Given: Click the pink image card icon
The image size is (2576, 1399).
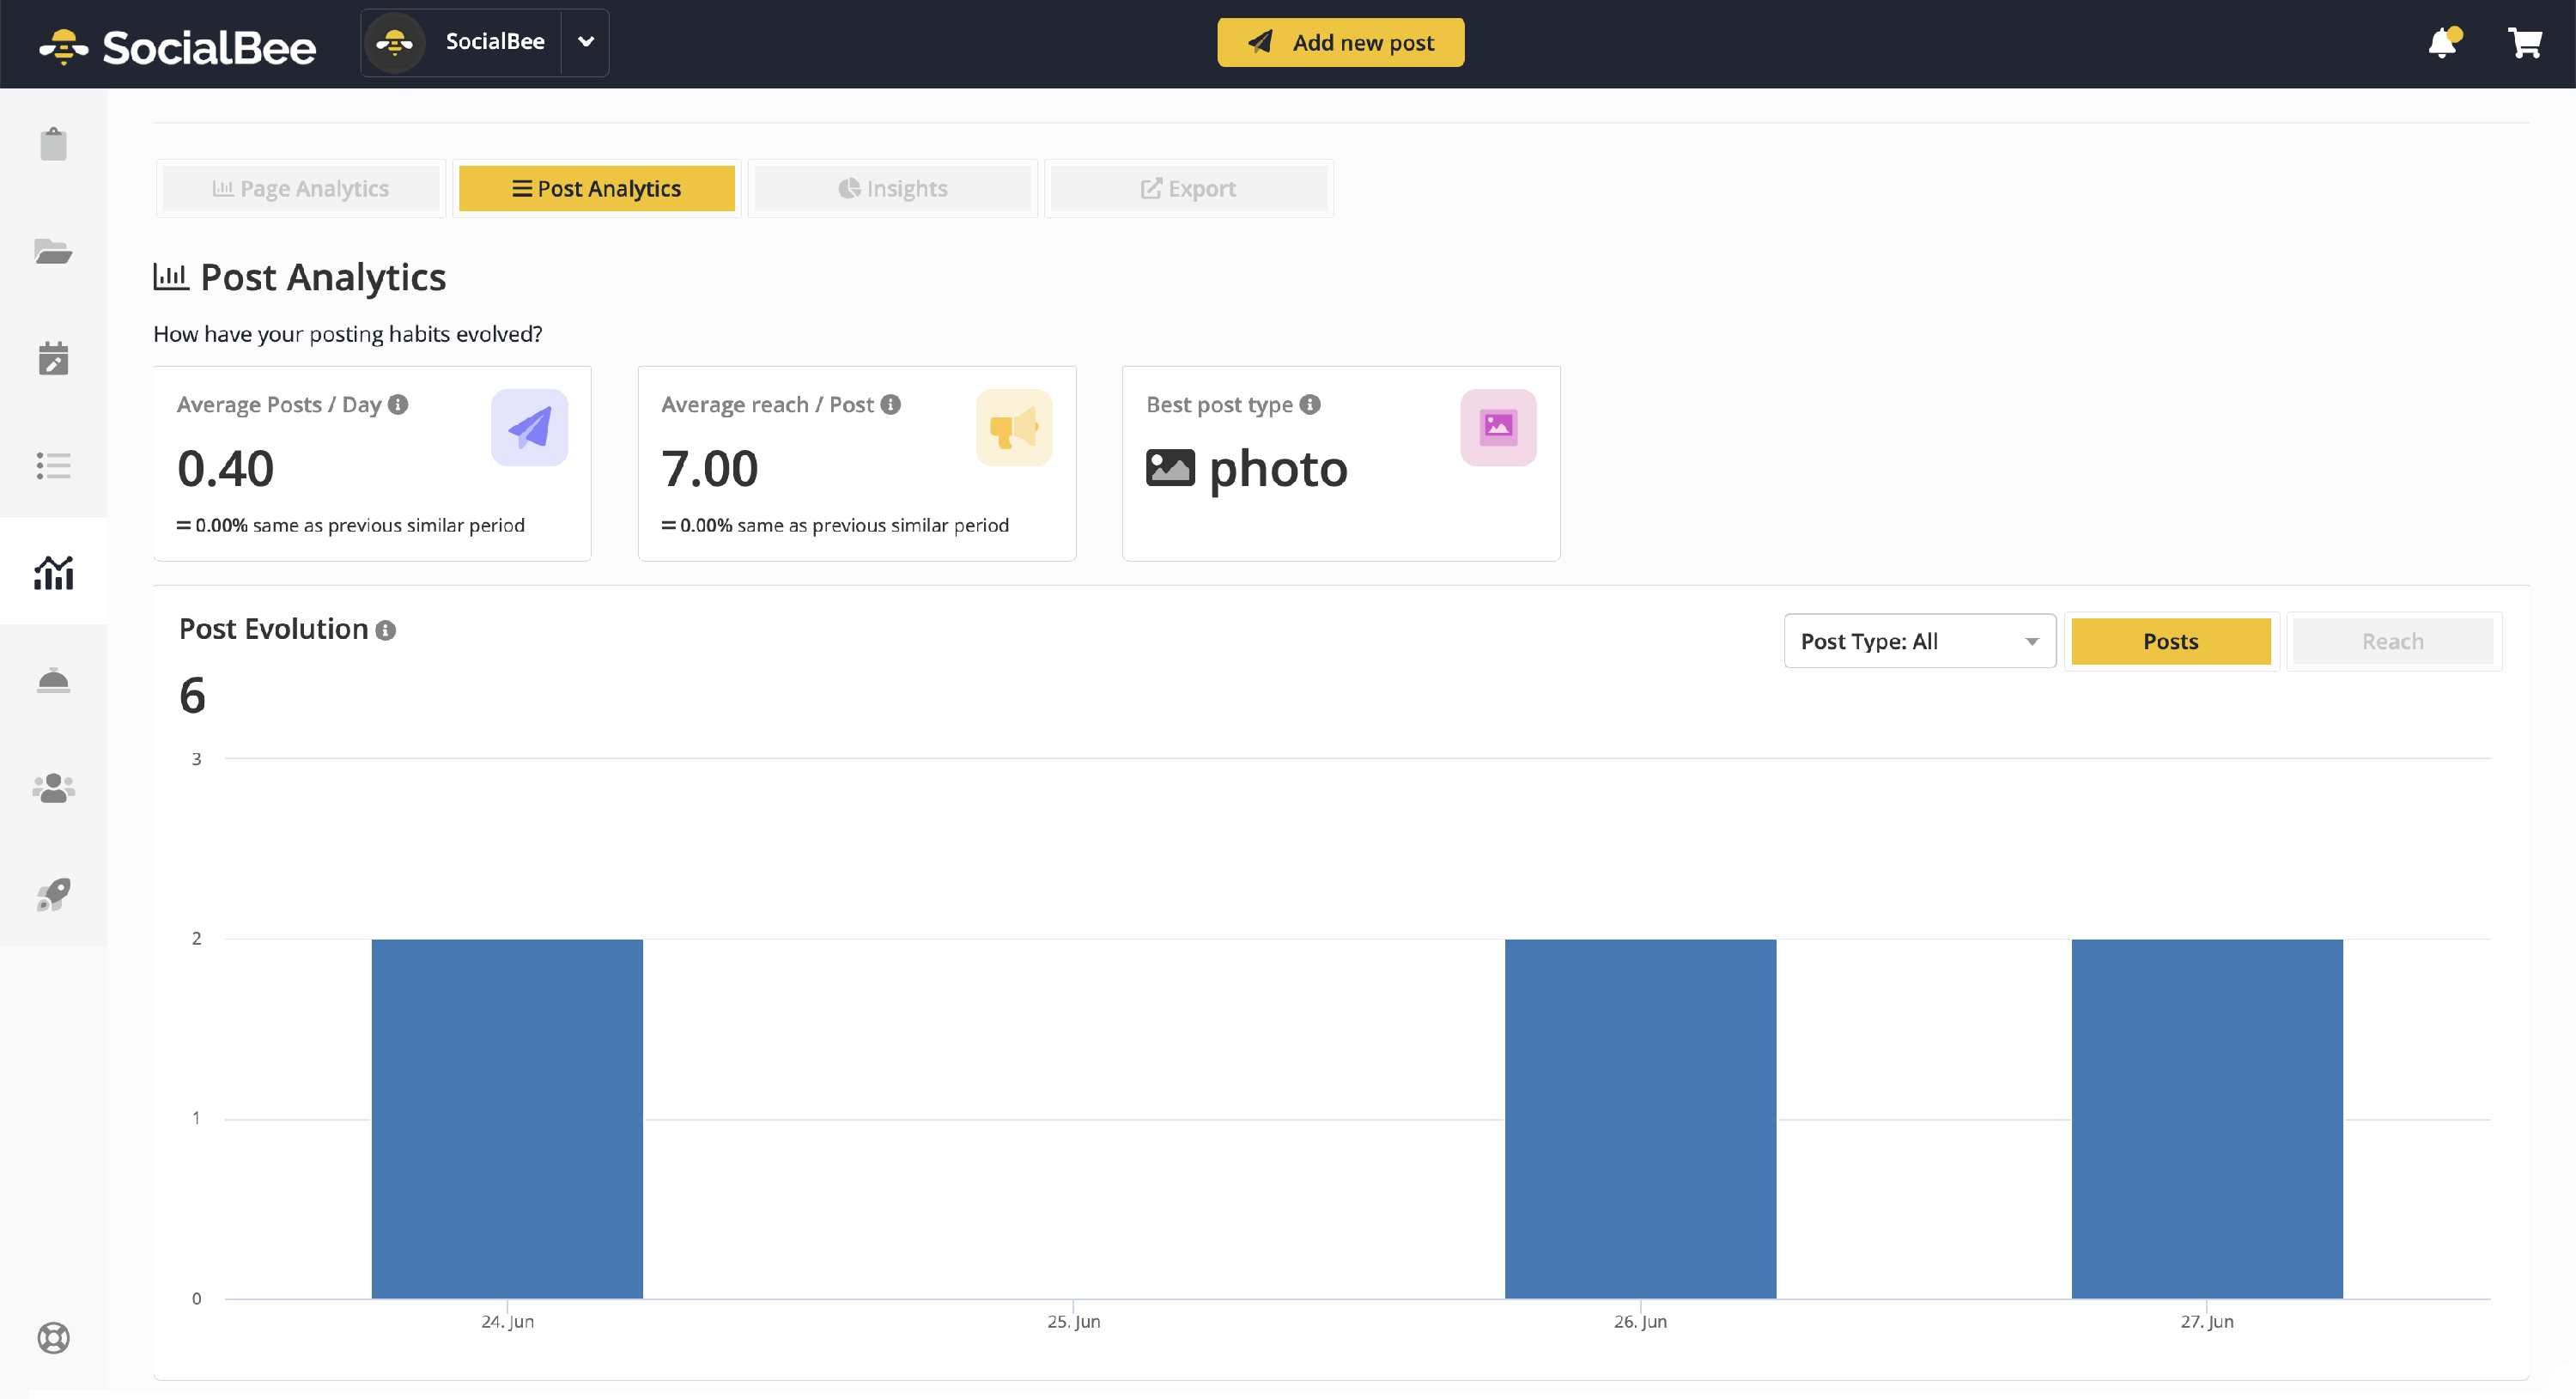Looking at the screenshot, I should coord(1498,427).
